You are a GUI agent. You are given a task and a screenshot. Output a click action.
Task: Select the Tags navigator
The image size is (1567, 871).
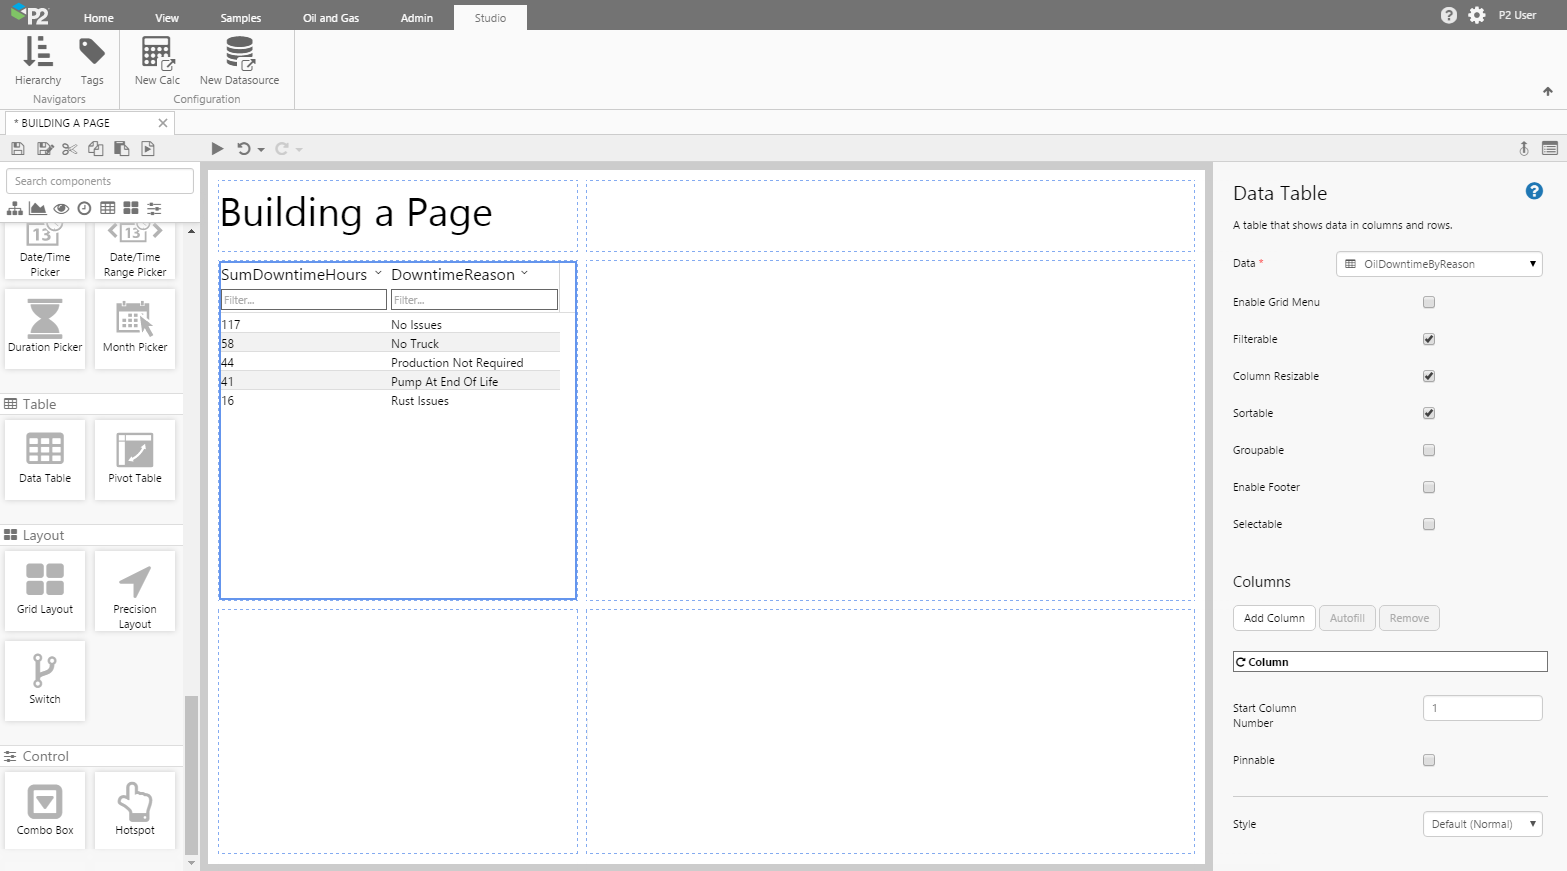[92, 62]
